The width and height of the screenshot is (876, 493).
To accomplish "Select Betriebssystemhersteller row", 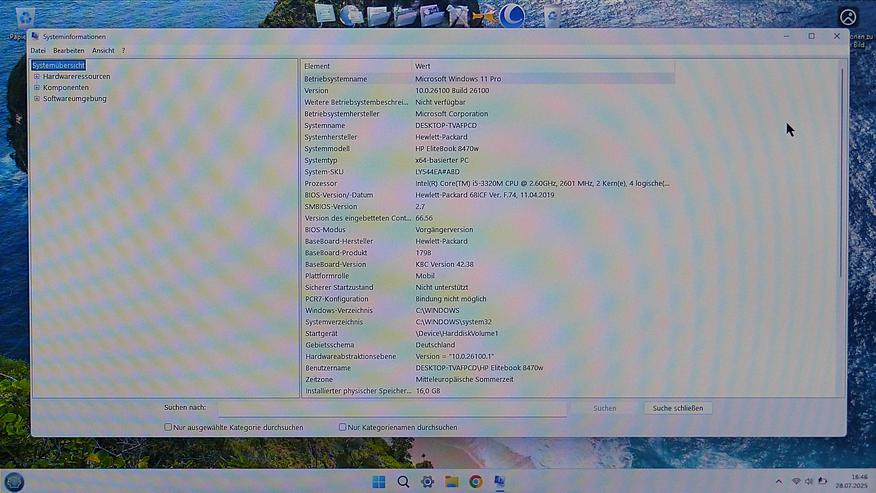I will (488, 114).
